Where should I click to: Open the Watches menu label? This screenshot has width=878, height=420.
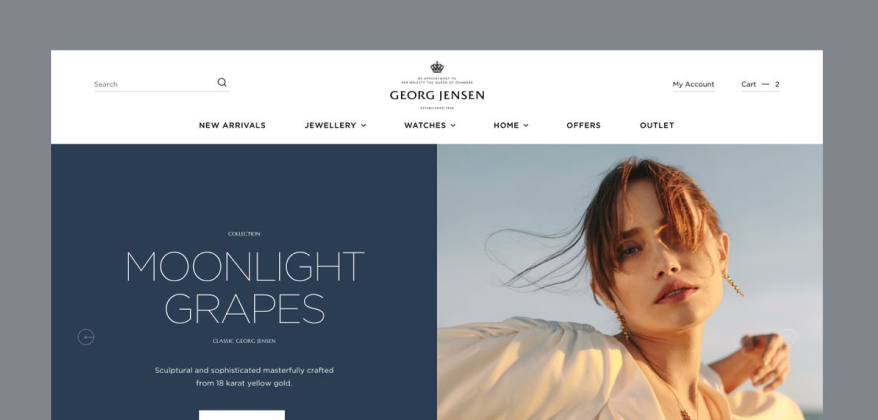click(x=425, y=125)
